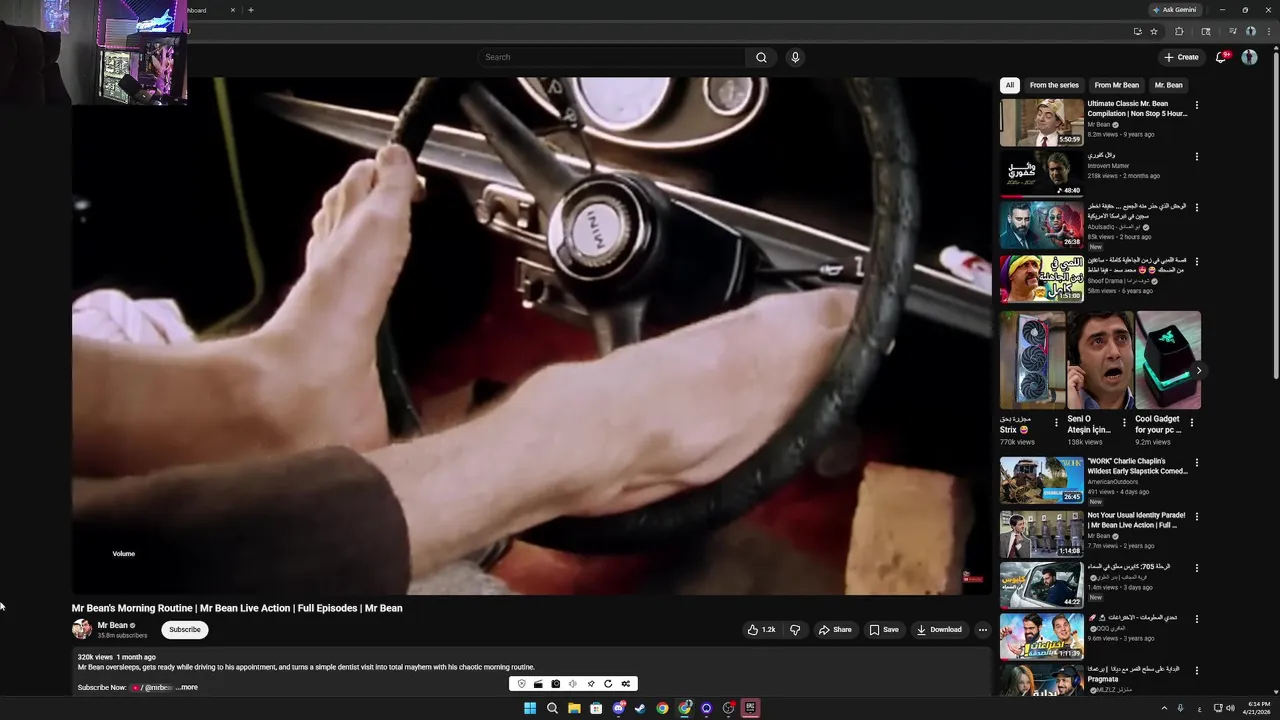Show hidden system tray icons
Screen dimensions: 1280x720
point(1164,708)
